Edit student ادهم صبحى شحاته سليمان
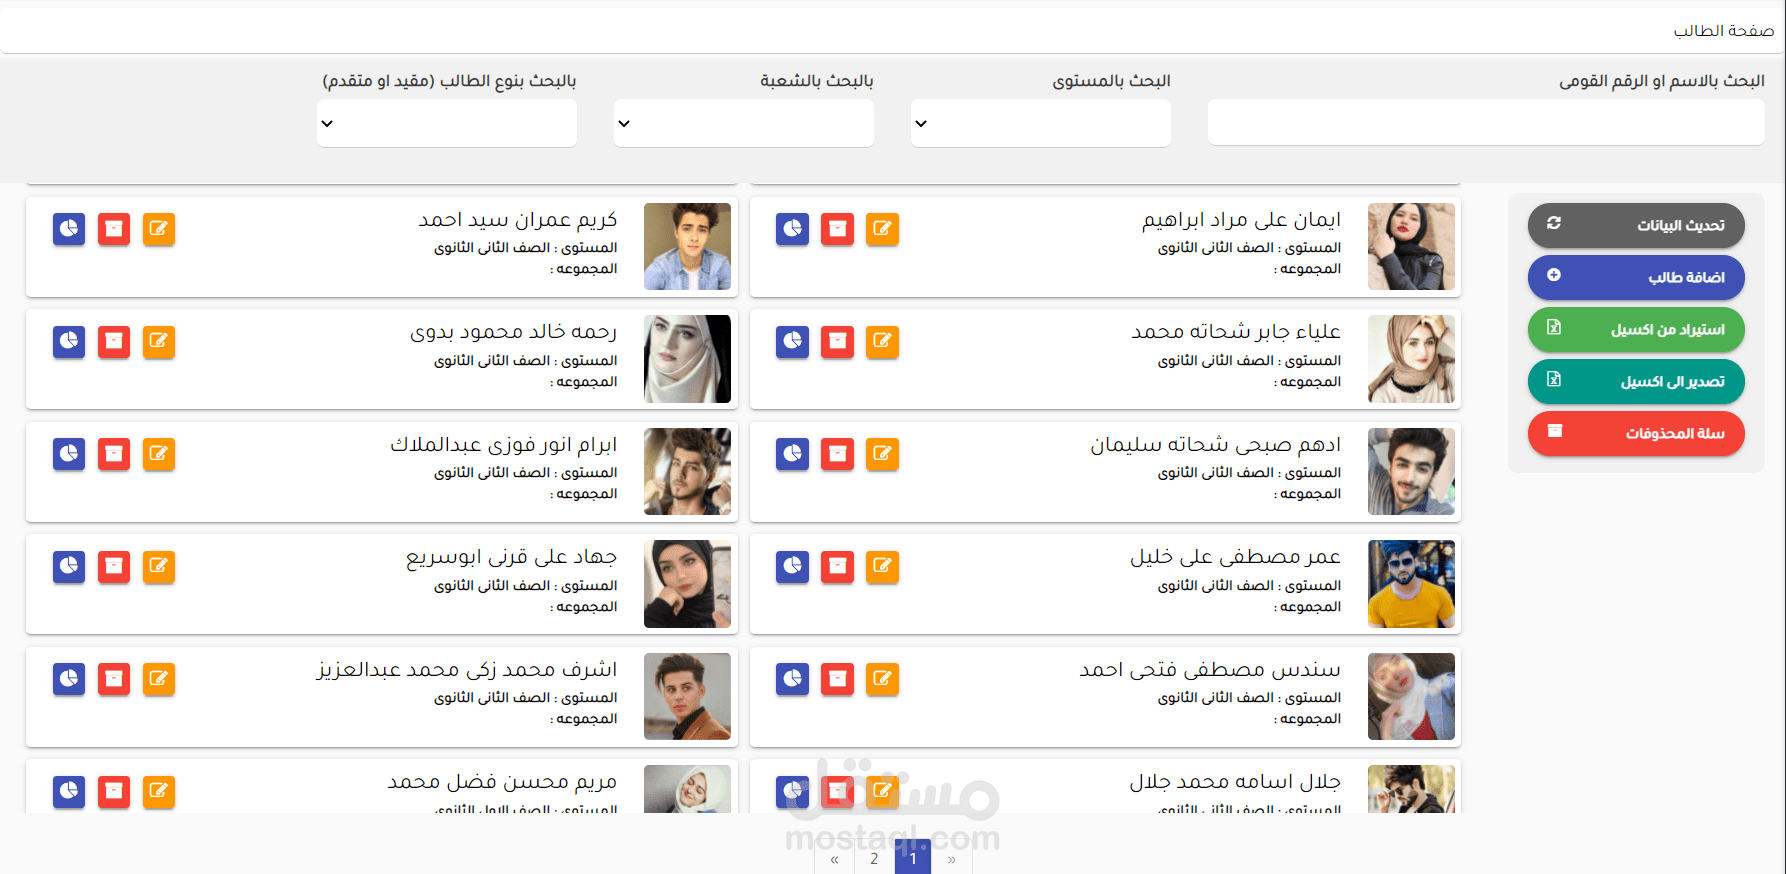This screenshot has height=874, width=1786. 882,454
